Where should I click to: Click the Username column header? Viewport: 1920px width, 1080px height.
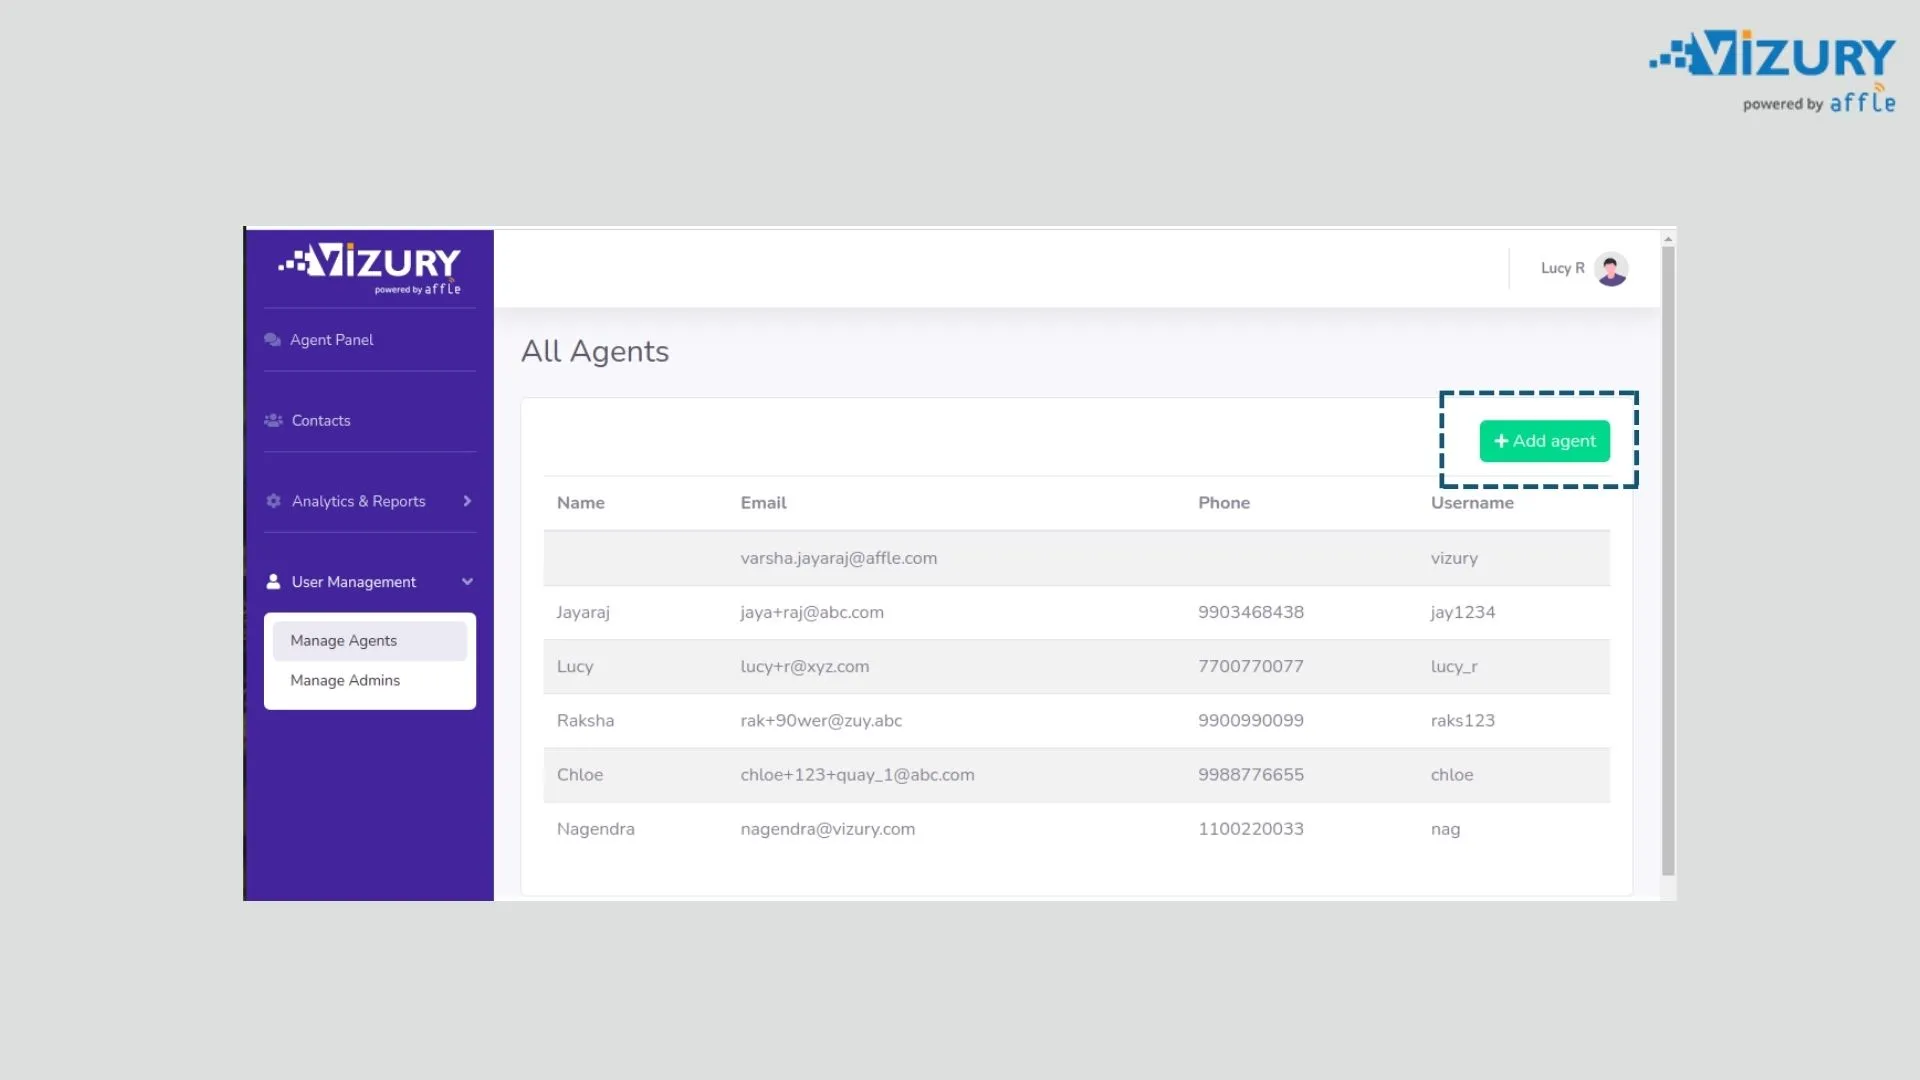pyautogui.click(x=1472, y=503)
